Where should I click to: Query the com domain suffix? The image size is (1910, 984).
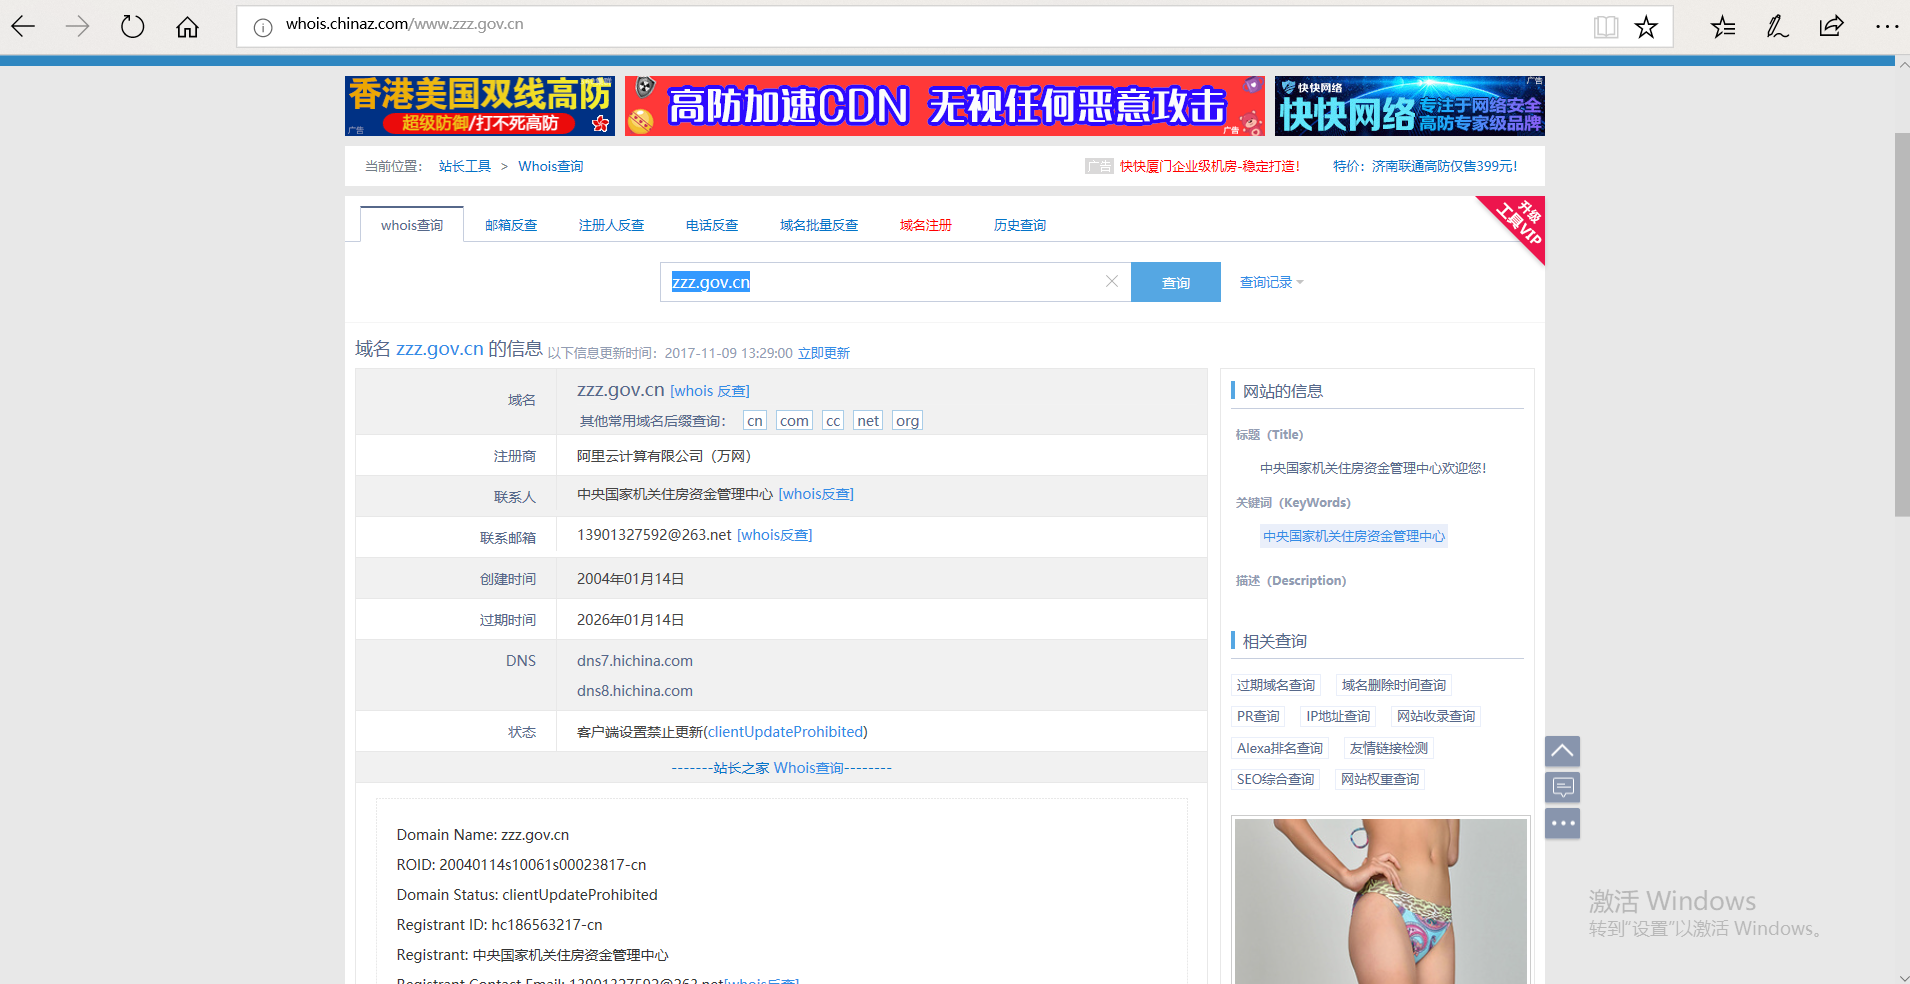click(794, 421)
